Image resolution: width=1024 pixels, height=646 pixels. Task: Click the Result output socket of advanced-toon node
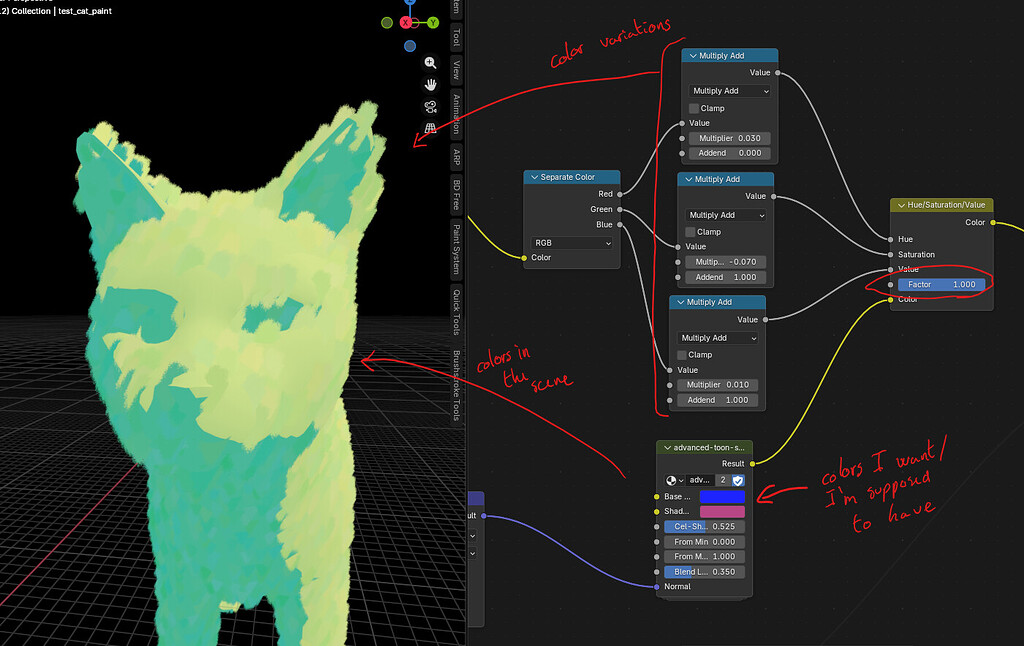[752, 464]
